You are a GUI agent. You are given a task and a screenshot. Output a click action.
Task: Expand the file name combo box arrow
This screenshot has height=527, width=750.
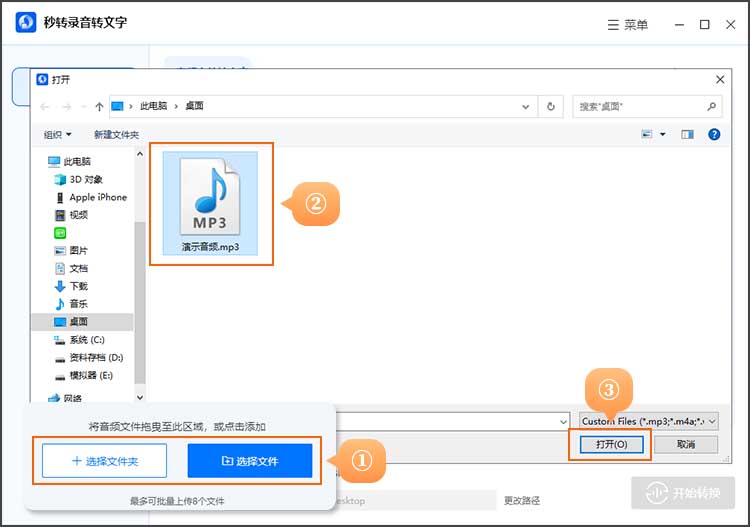[561, 421]
